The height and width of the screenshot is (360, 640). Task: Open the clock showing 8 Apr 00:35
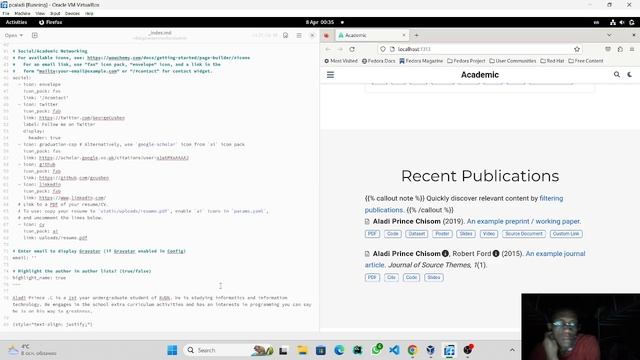(320, 22)
